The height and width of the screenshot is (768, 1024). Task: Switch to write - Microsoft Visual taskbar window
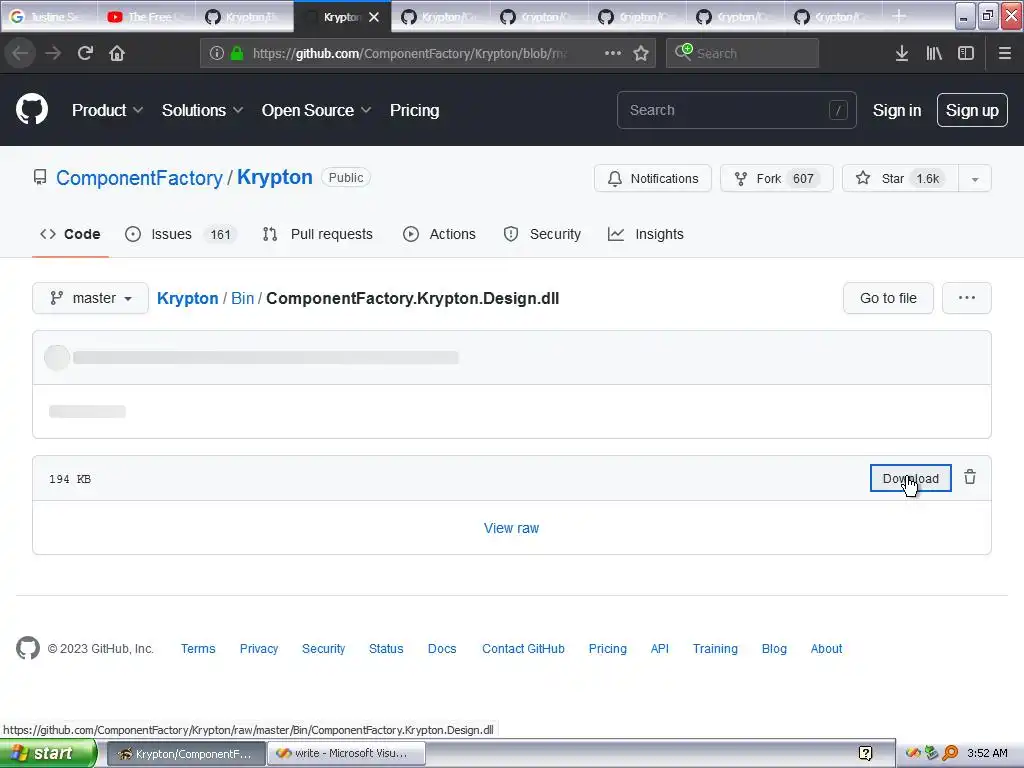pos(348,753)
